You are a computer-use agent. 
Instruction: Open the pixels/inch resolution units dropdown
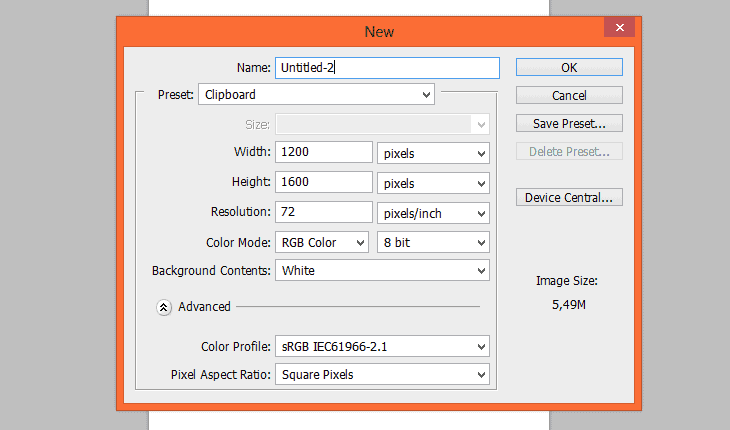point(433,213)
